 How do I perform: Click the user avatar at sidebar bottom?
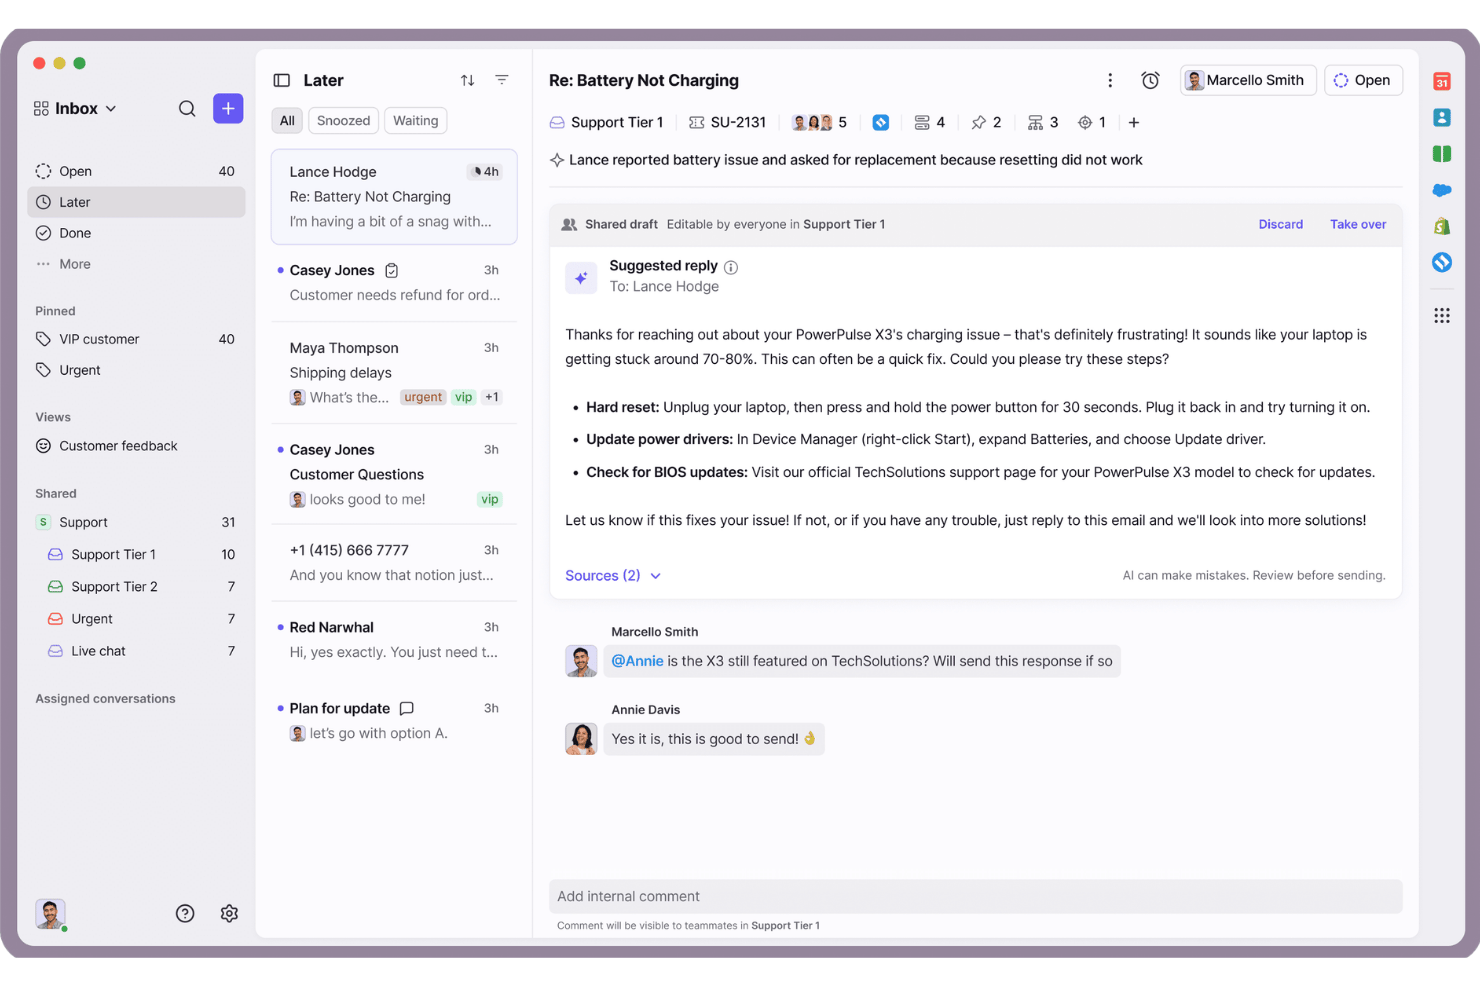click(x=50, y=913)
